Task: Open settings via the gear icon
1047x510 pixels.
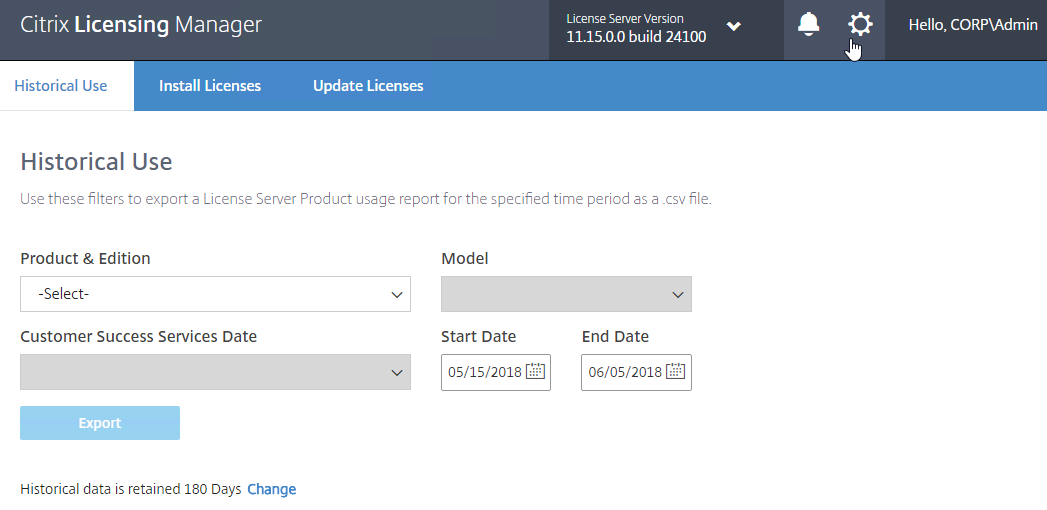Action: [860, 25]
